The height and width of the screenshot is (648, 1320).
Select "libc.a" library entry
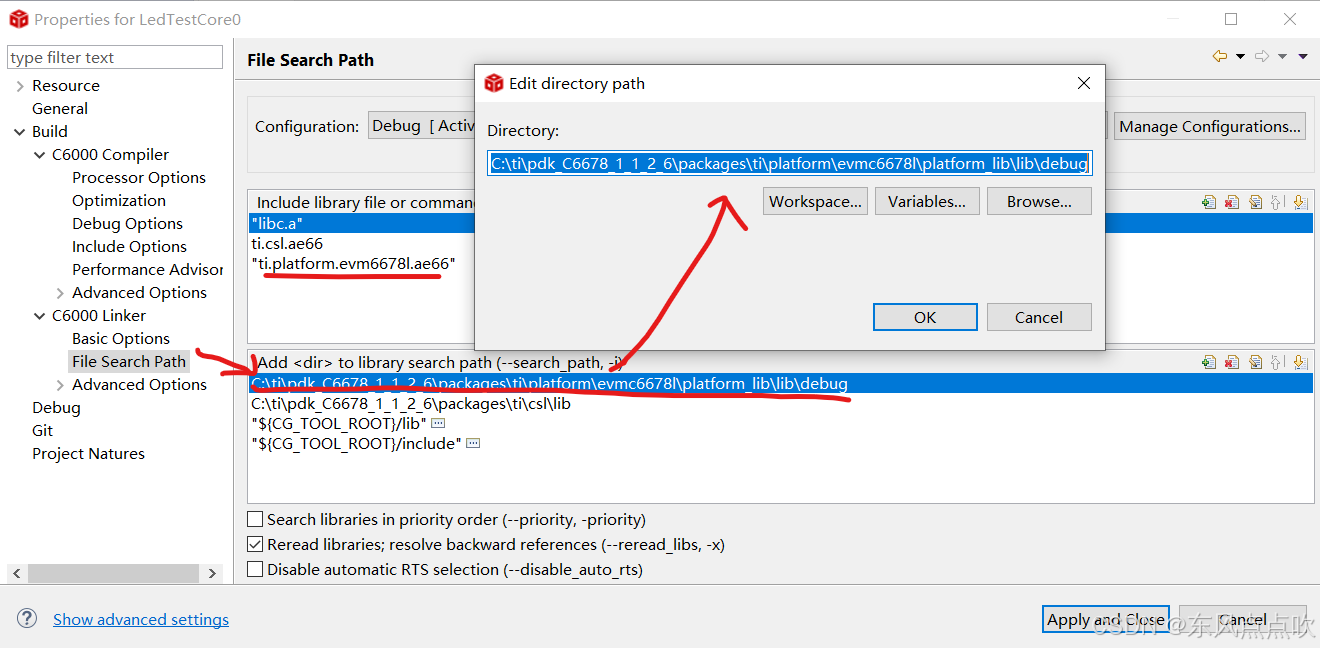[x=780, y=223]
